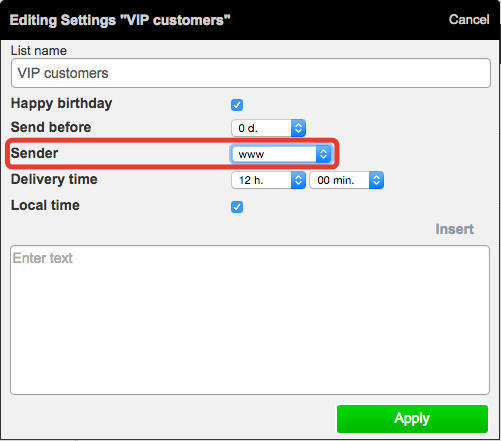This screenshot has height=441, width=501.
Task: Click the Sender label text
Action: coord(34,153)
